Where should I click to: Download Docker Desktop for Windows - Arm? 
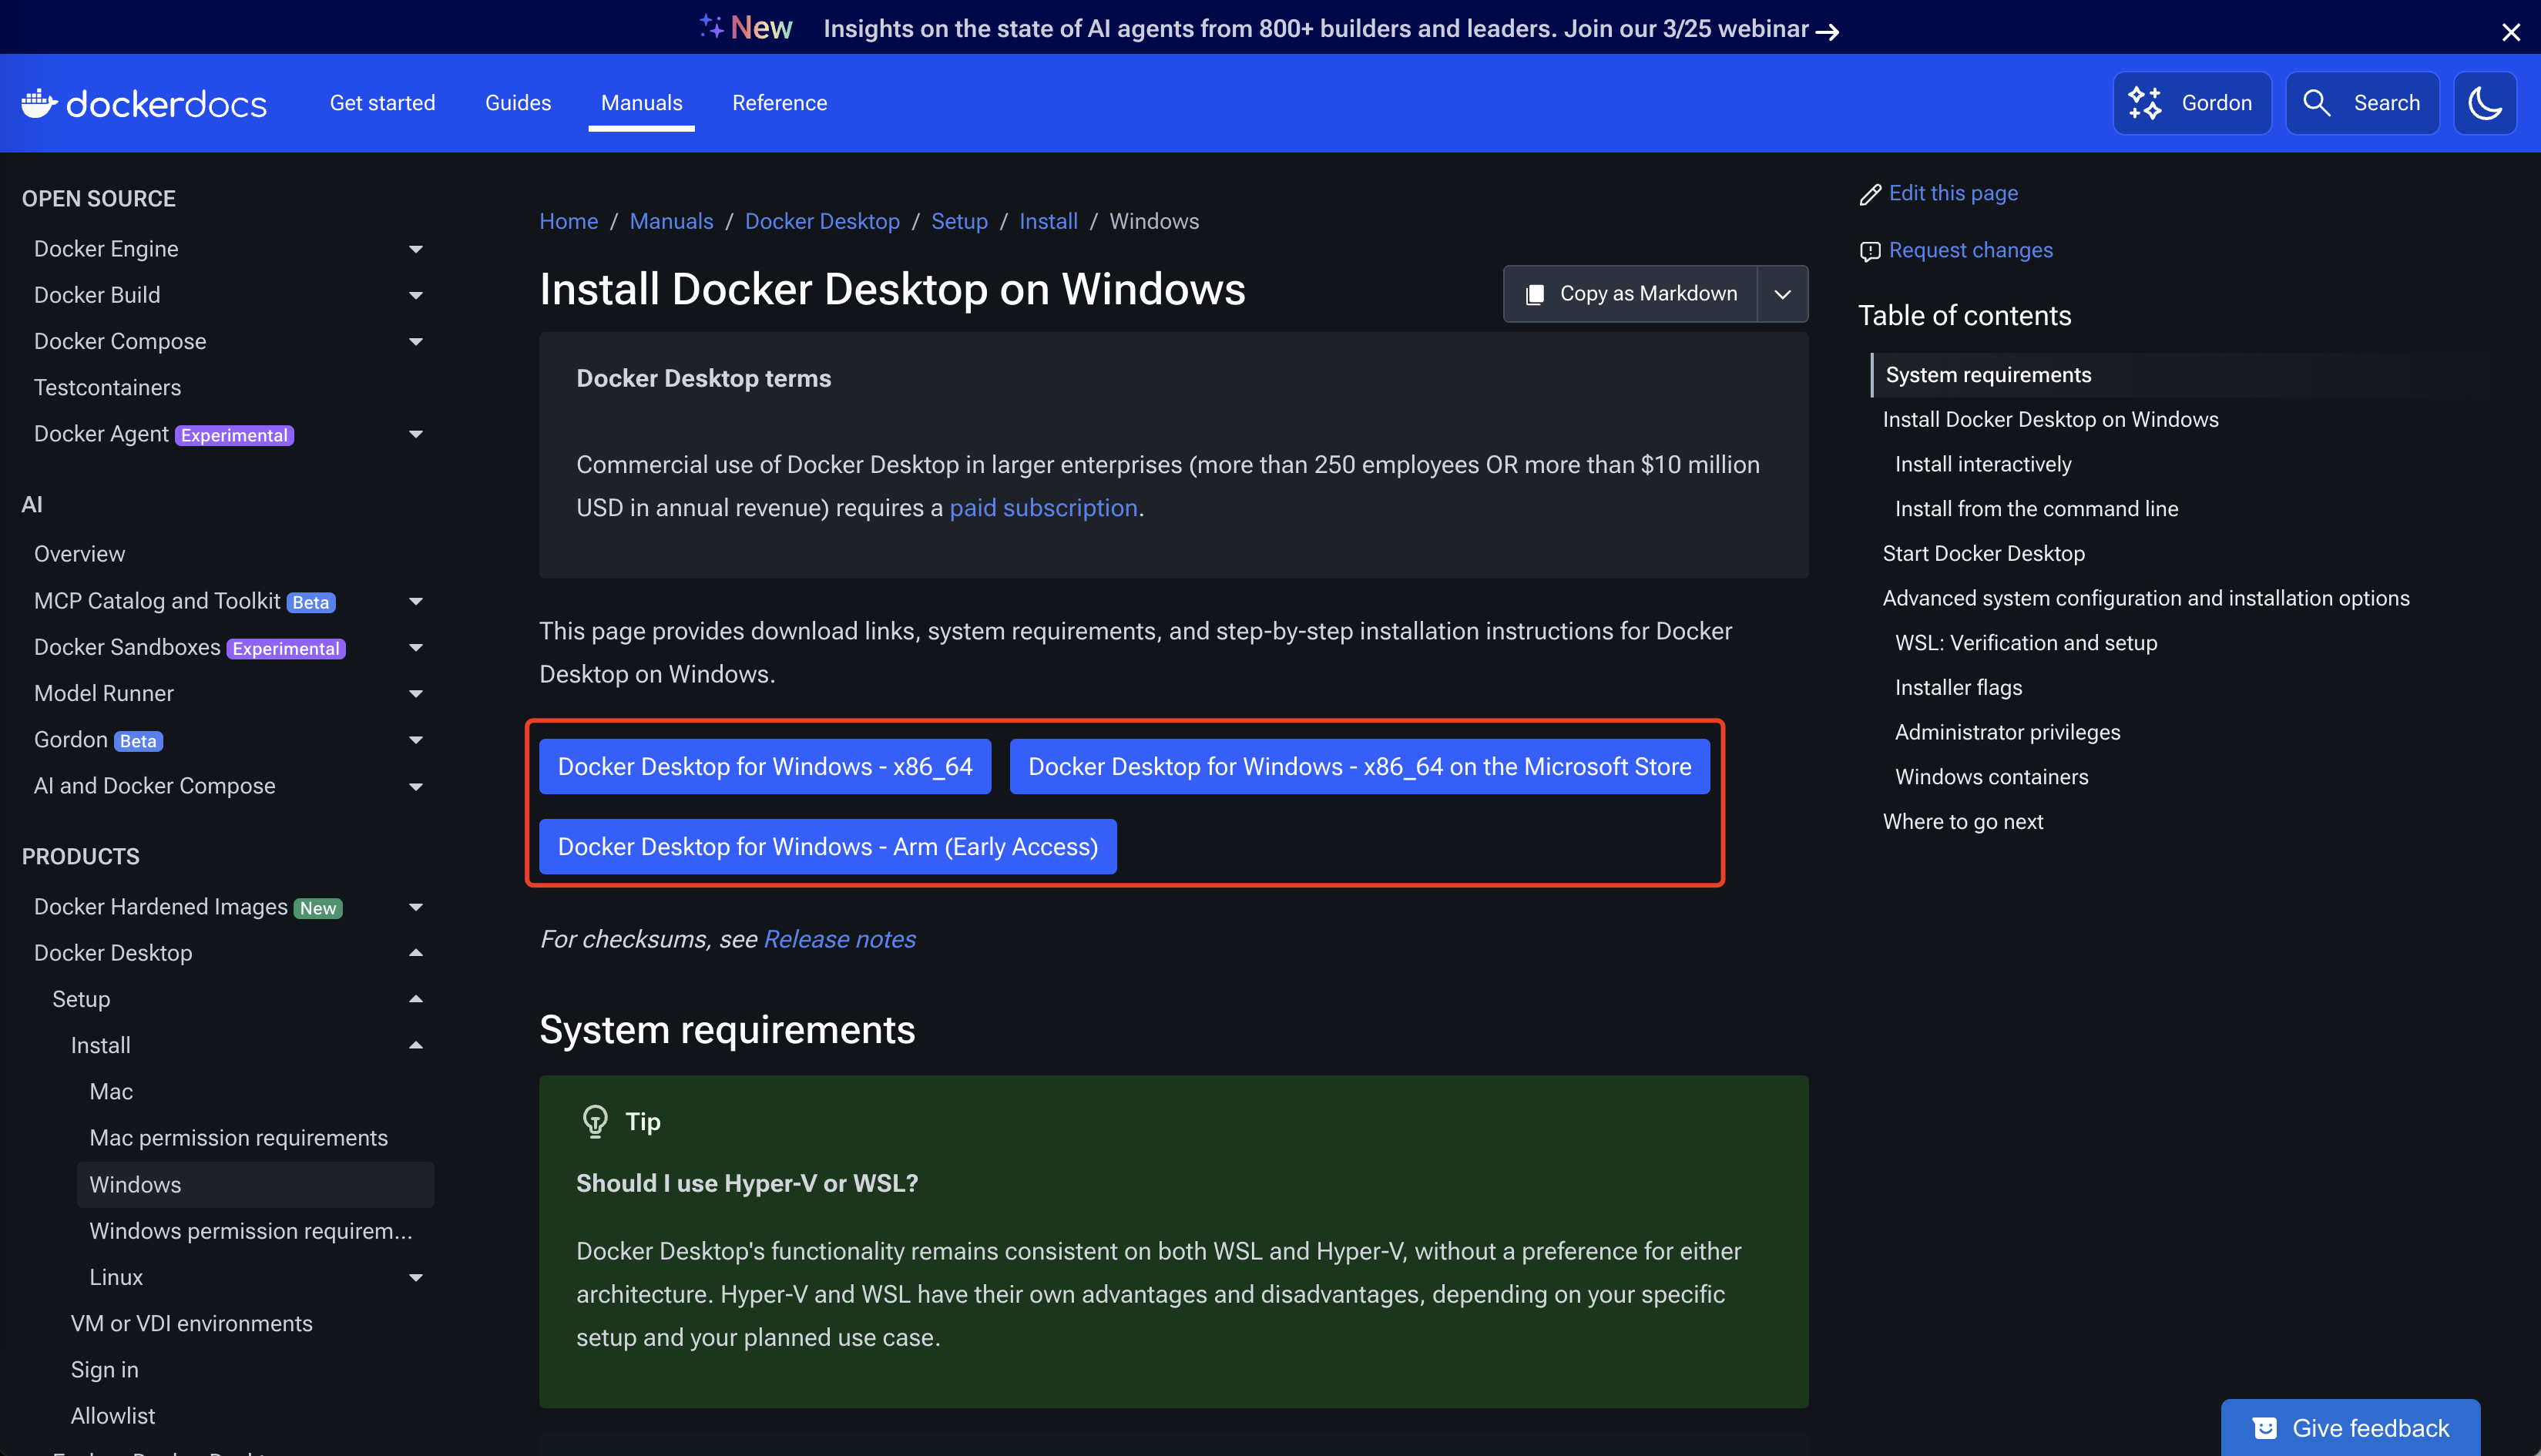click(827, 847)
